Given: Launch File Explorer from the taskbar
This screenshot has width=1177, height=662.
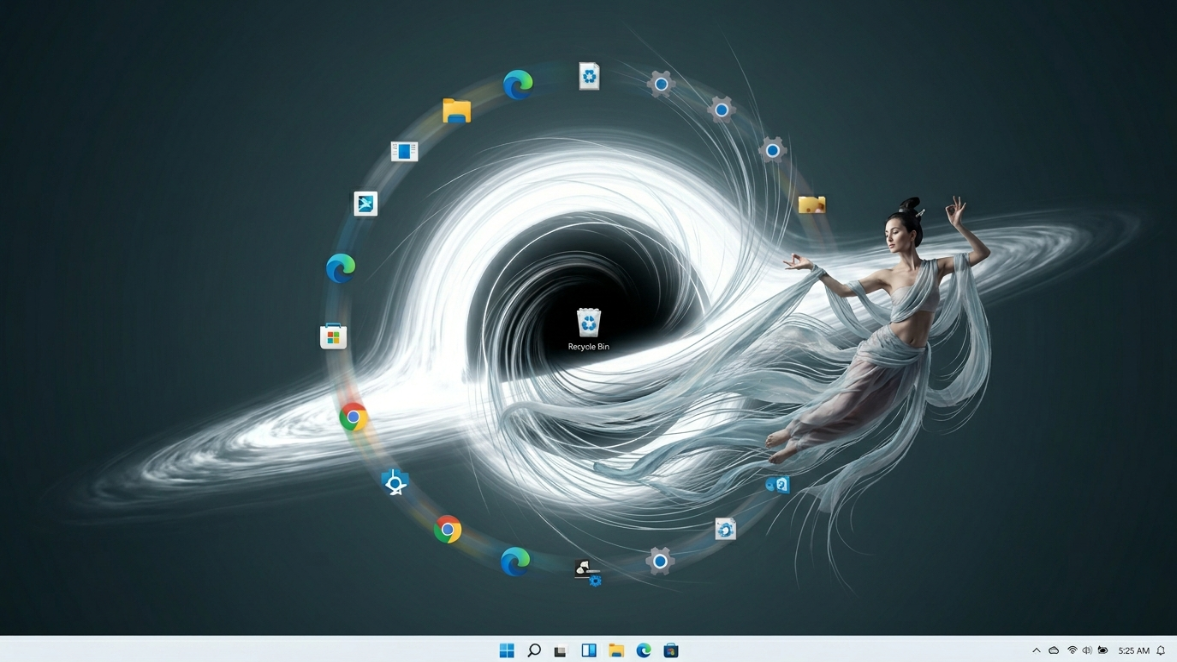Looking at the screenshot, I should click(616, 651).
